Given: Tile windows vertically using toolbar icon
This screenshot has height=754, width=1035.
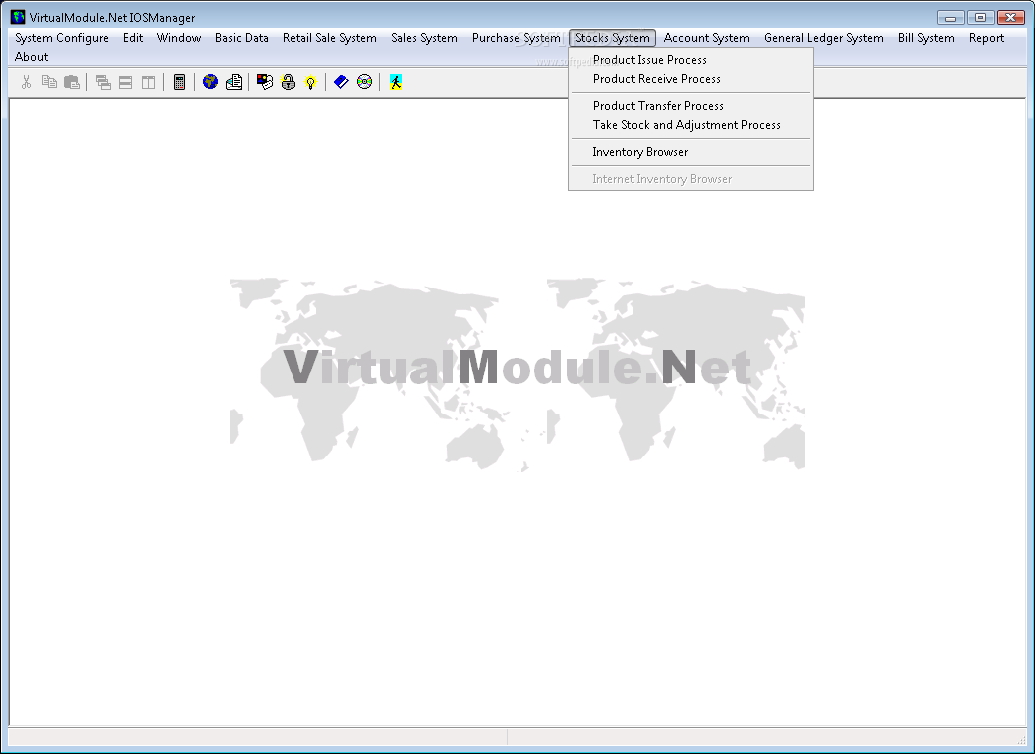Looking at the screenshot, I should [149, 82].
